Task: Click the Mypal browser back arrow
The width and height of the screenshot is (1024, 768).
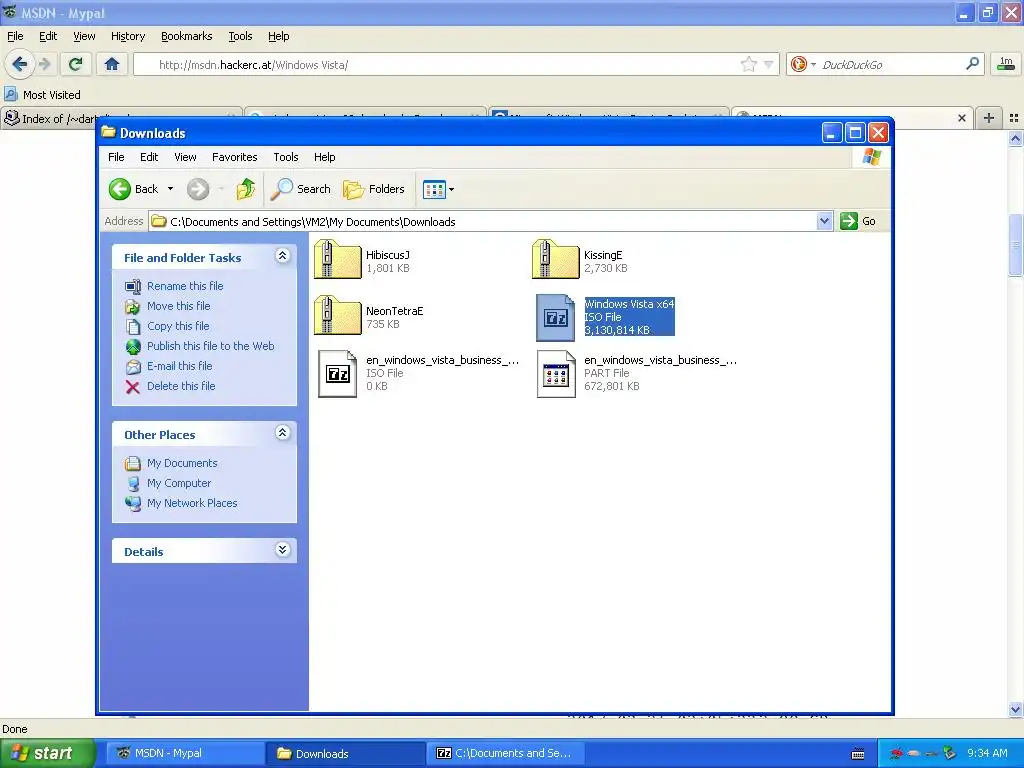Action: coord(19,64)
